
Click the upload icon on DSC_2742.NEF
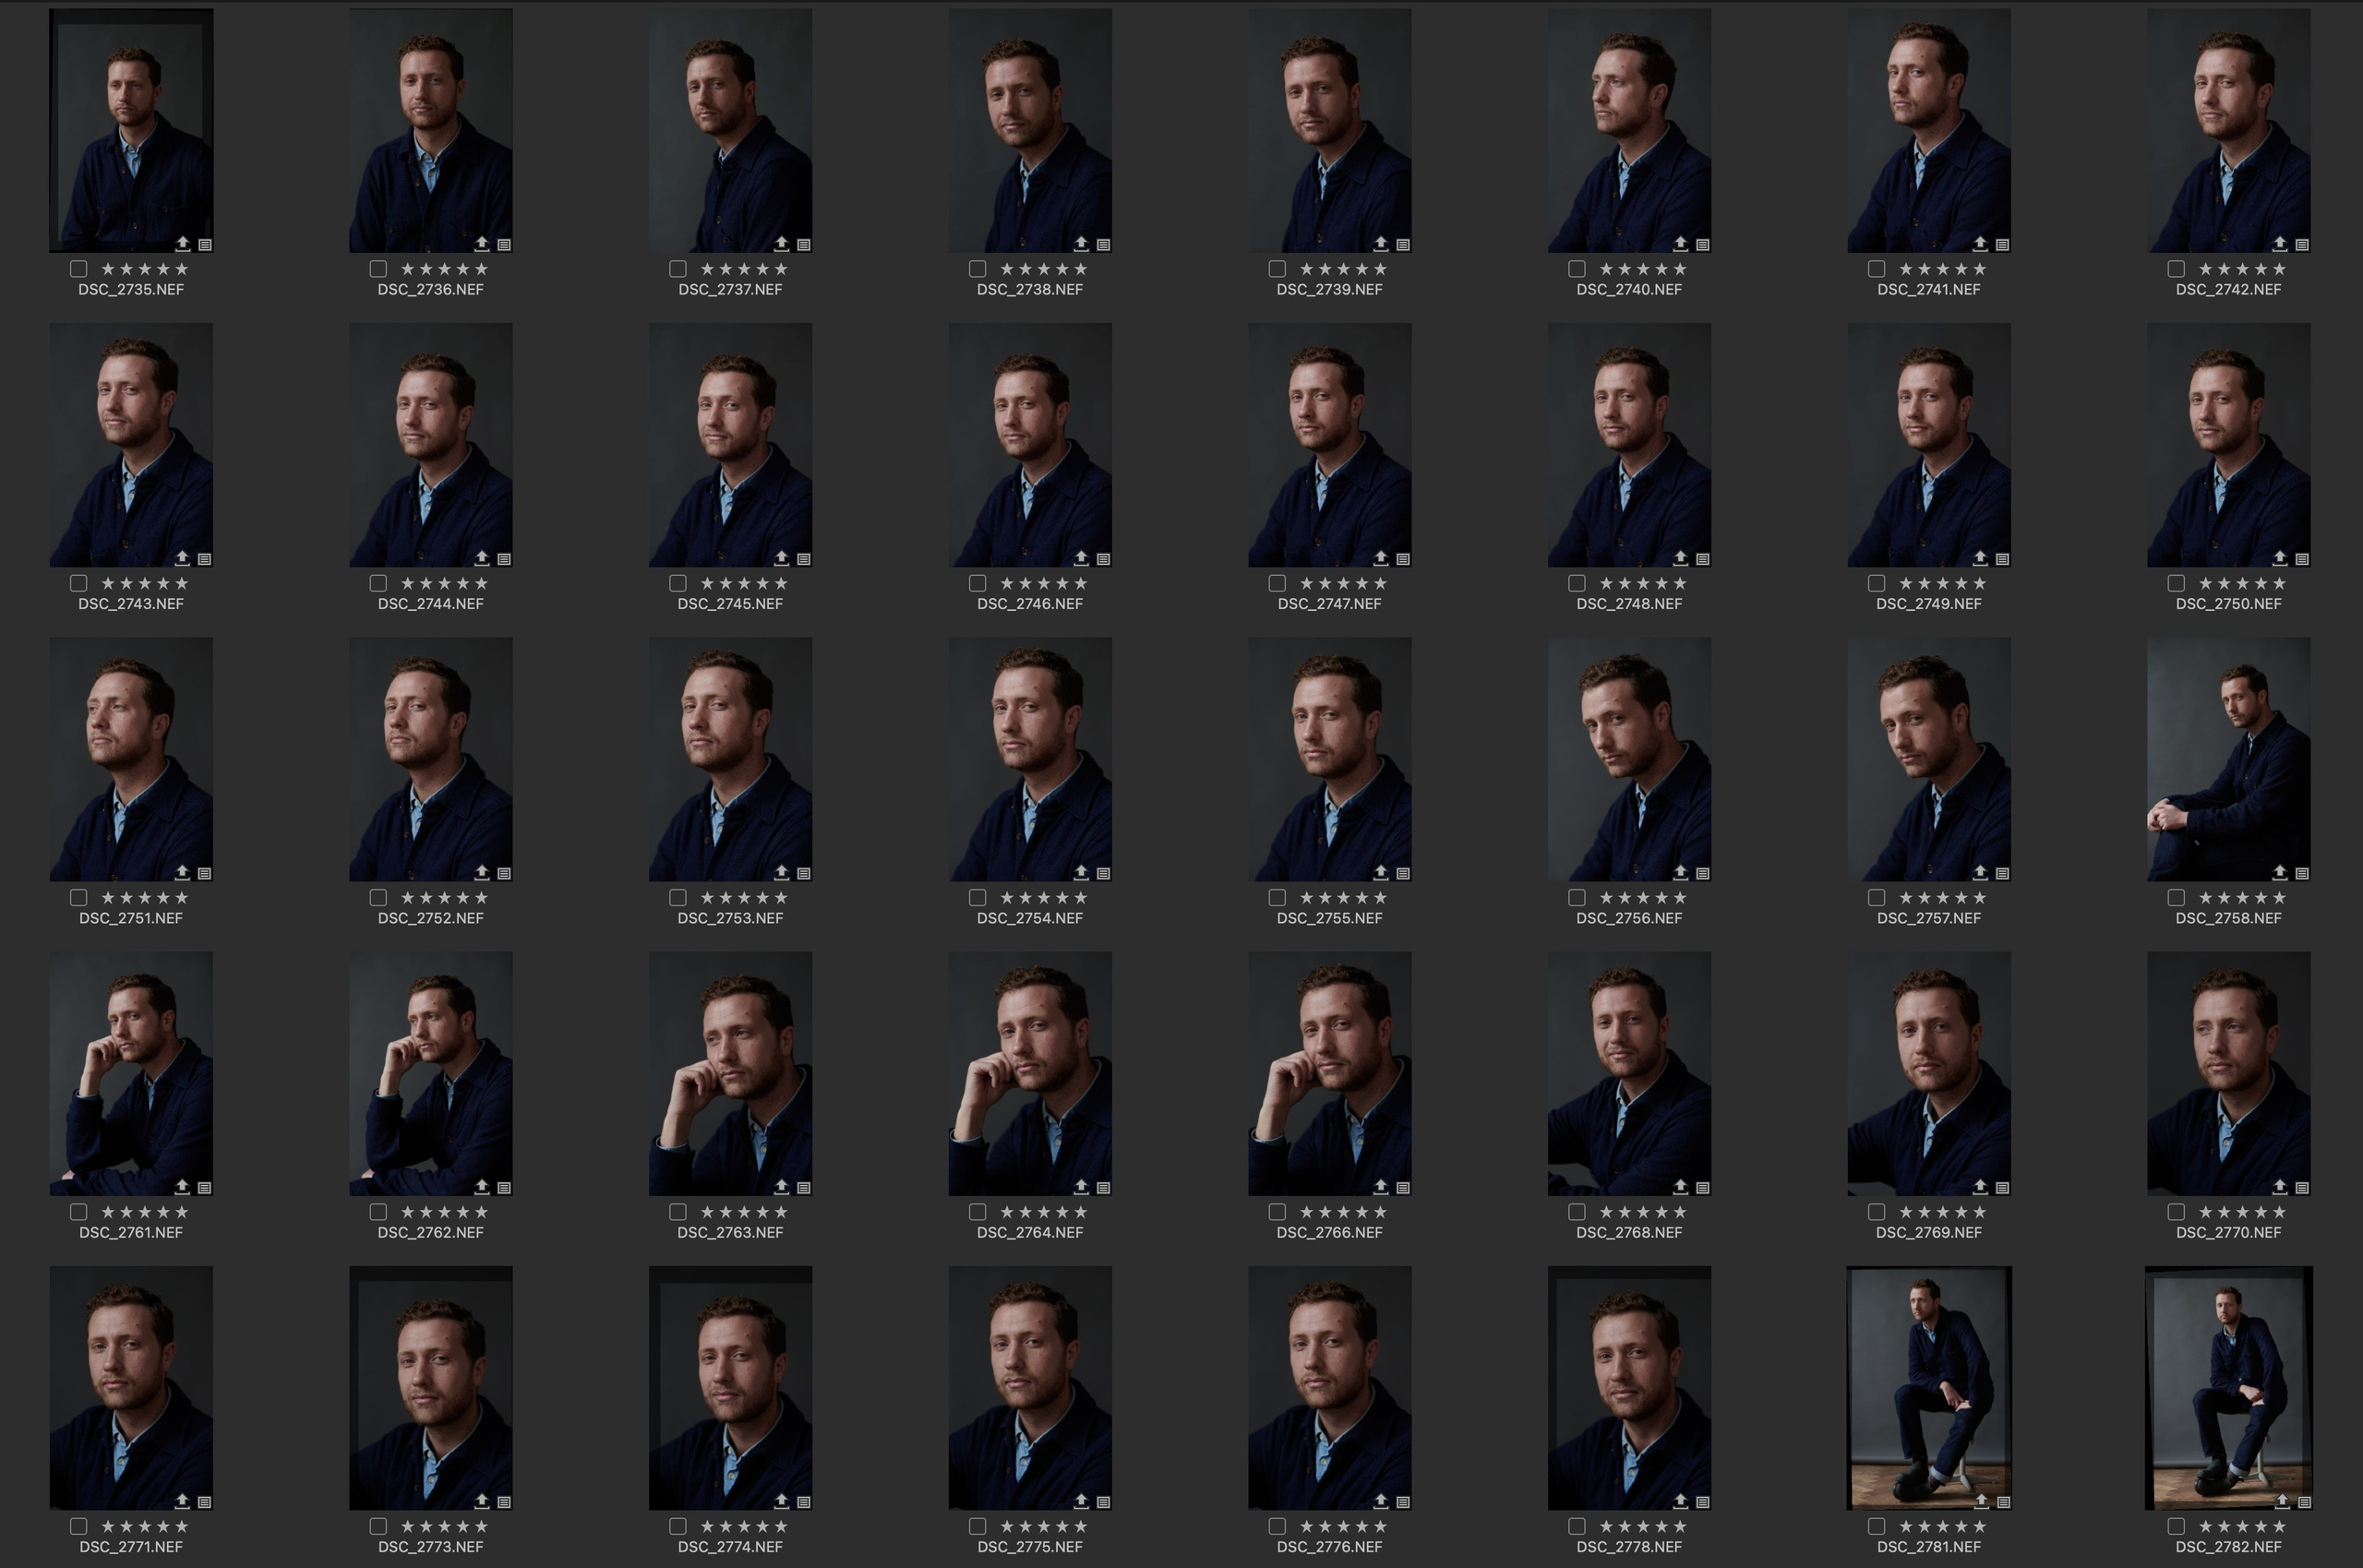(x=2281, y=243)
